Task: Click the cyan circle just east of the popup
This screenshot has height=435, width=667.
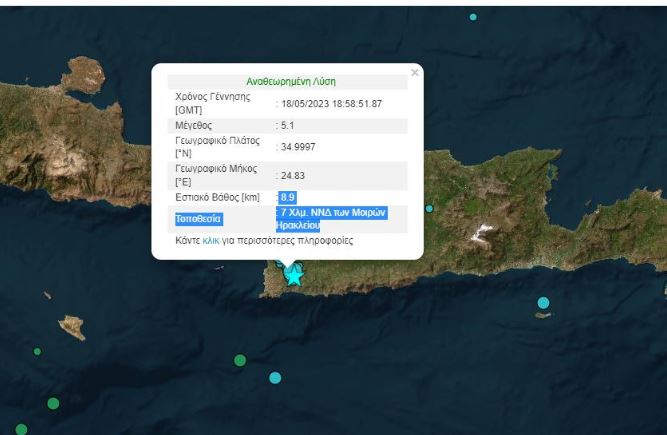Action: (x=429, y=209)
